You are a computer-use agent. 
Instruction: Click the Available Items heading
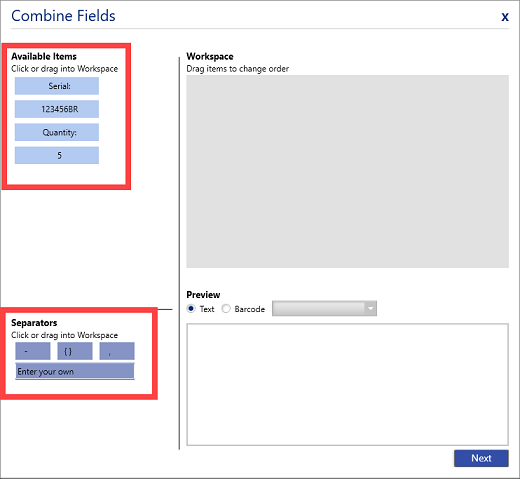click(x=44, y=56)
